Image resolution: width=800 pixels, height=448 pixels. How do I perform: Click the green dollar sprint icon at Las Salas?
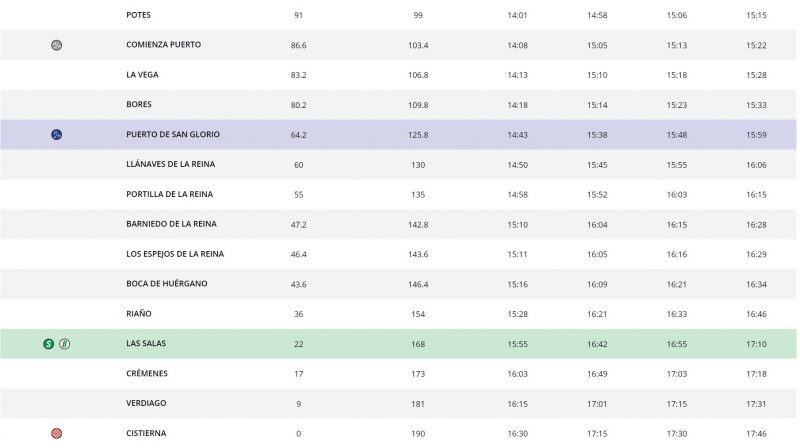pos(48,344)
